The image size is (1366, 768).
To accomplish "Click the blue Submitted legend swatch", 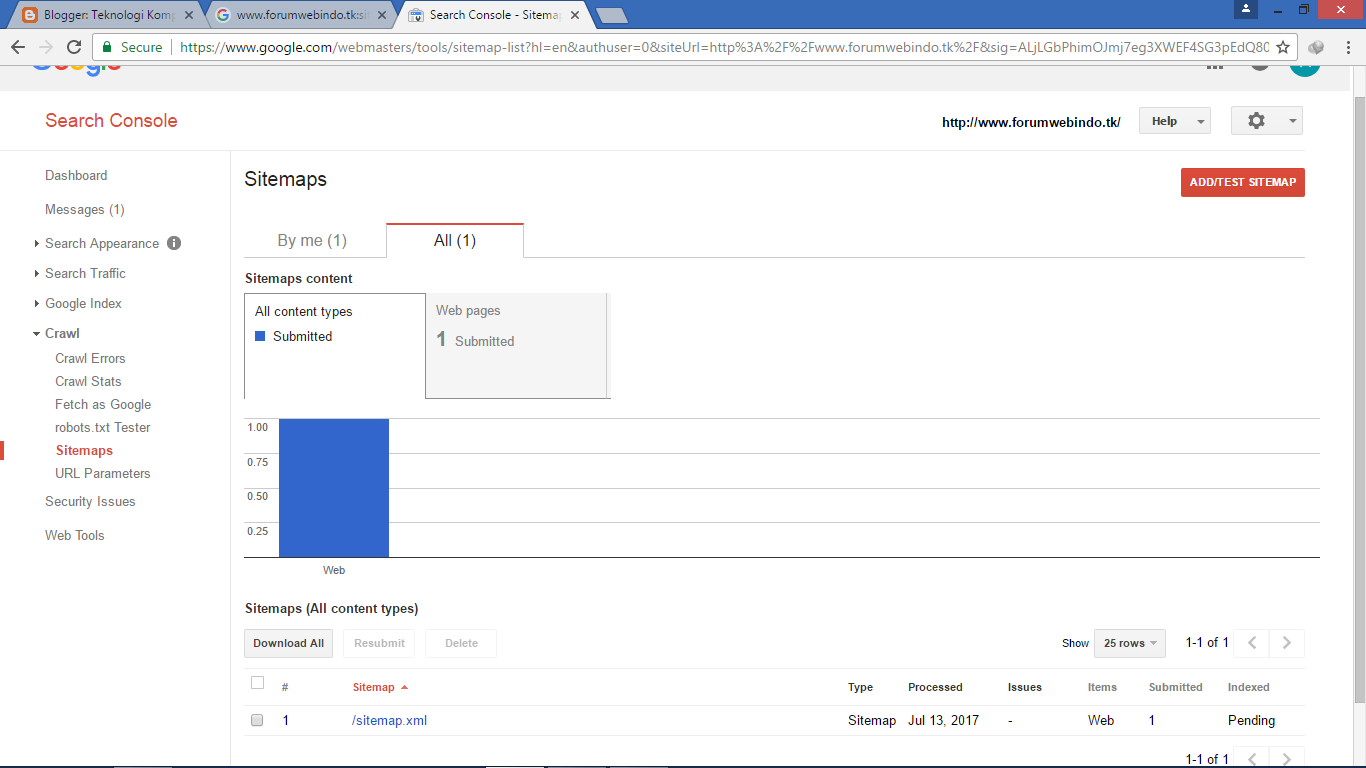I will (x=260, y=336).
